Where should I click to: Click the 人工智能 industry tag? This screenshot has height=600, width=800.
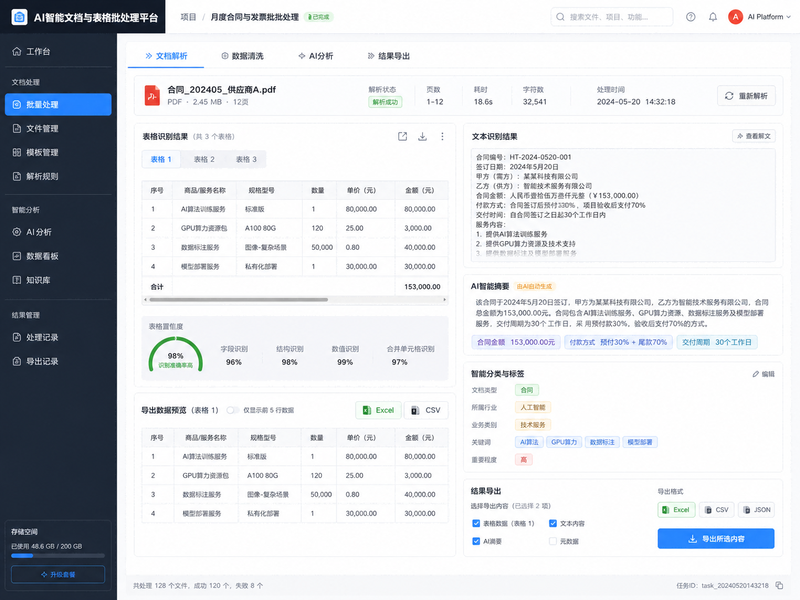click(533, 408)
